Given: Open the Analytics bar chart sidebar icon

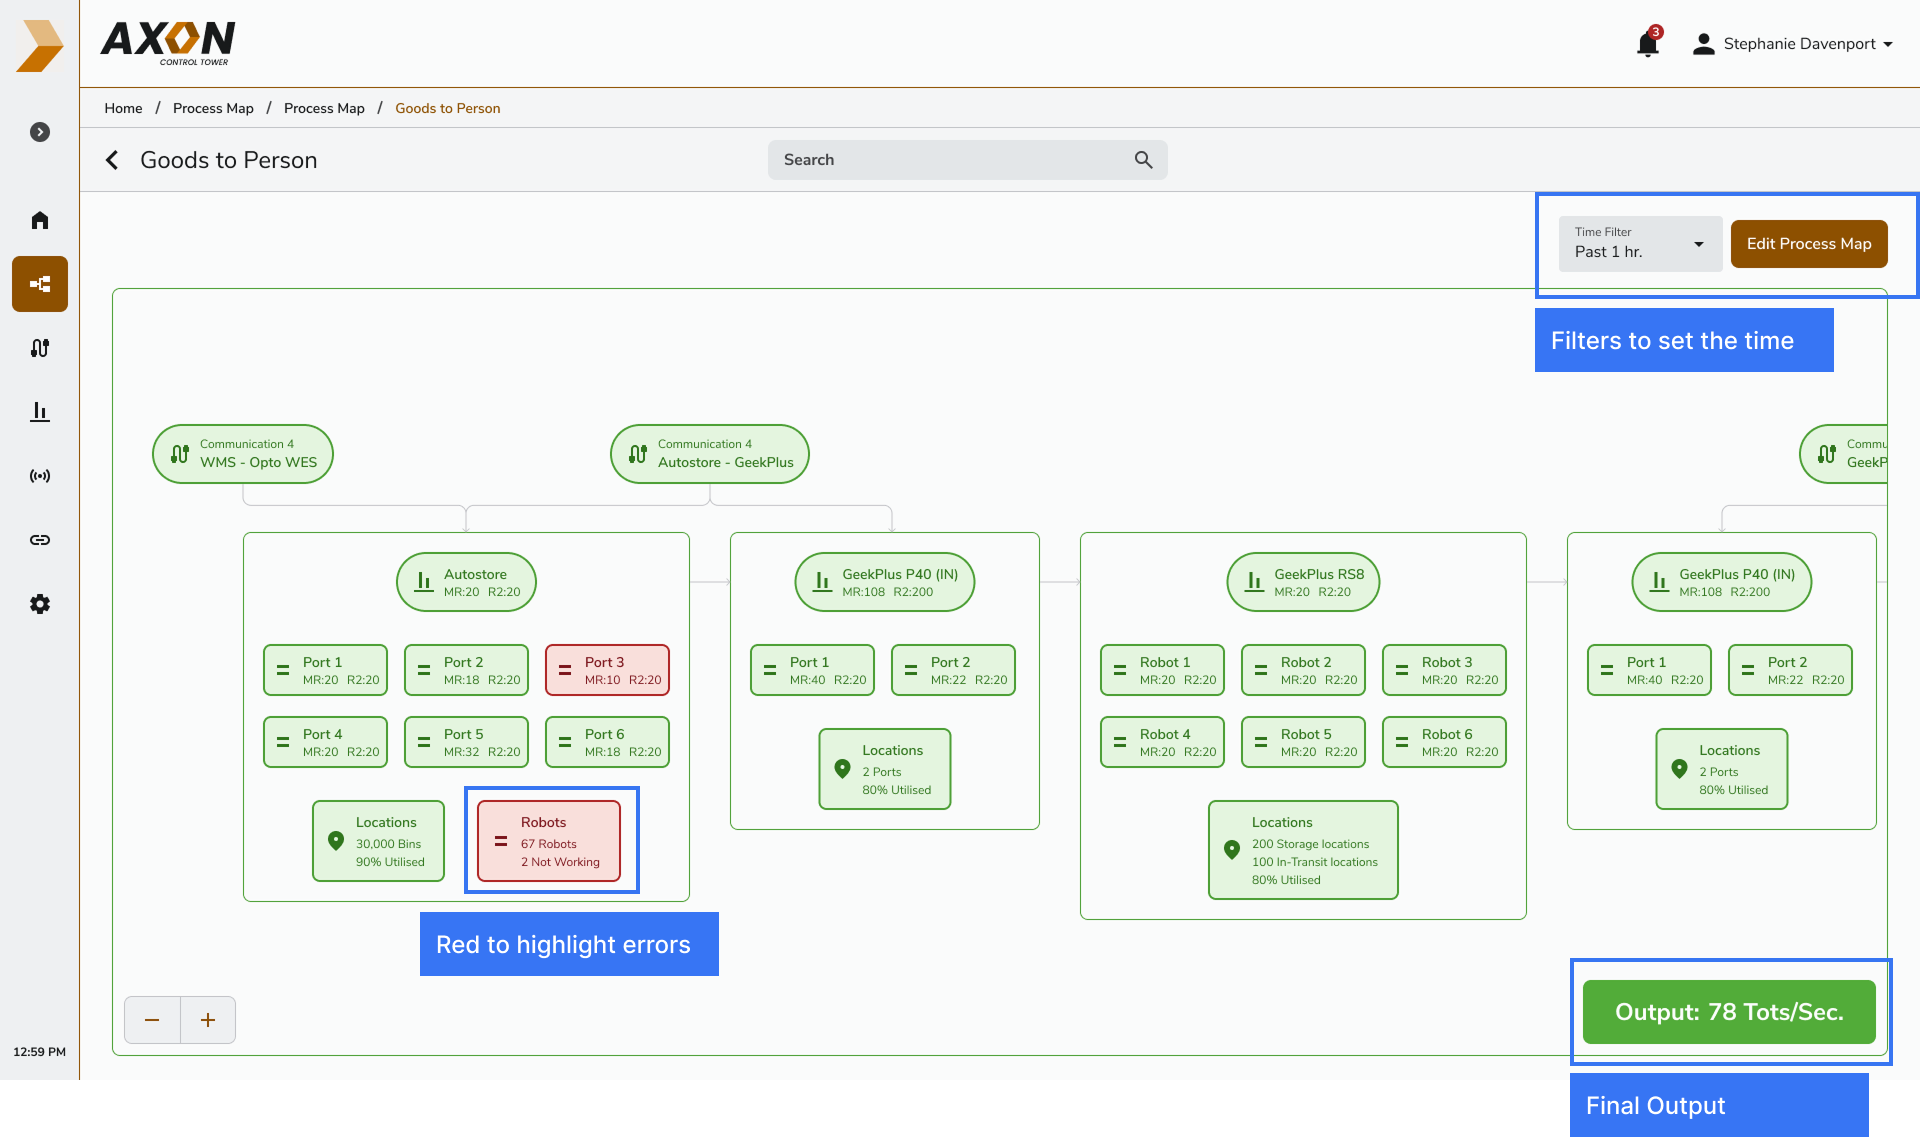Looking at the screenshot, I should click(x=40, y=412).
